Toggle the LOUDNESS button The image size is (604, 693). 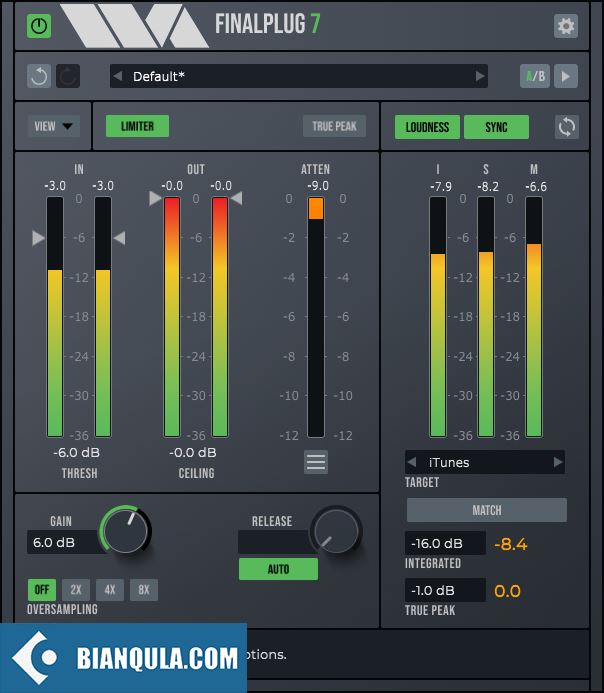pyautogui.click(x=427, y=127)
